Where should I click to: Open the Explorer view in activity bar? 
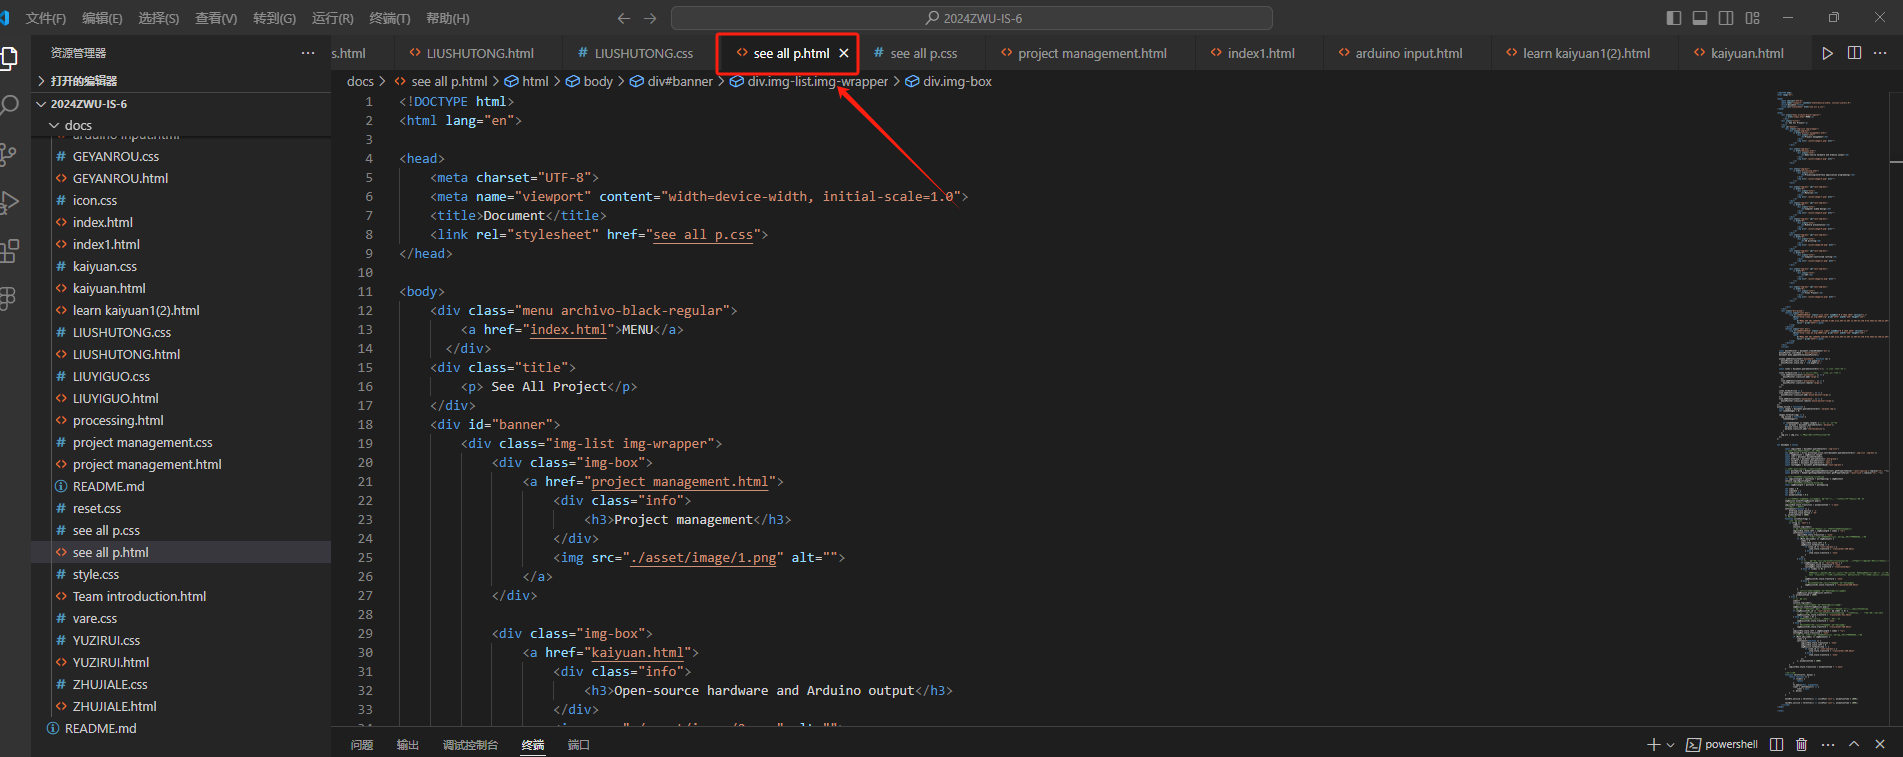(x=9, y=58)
